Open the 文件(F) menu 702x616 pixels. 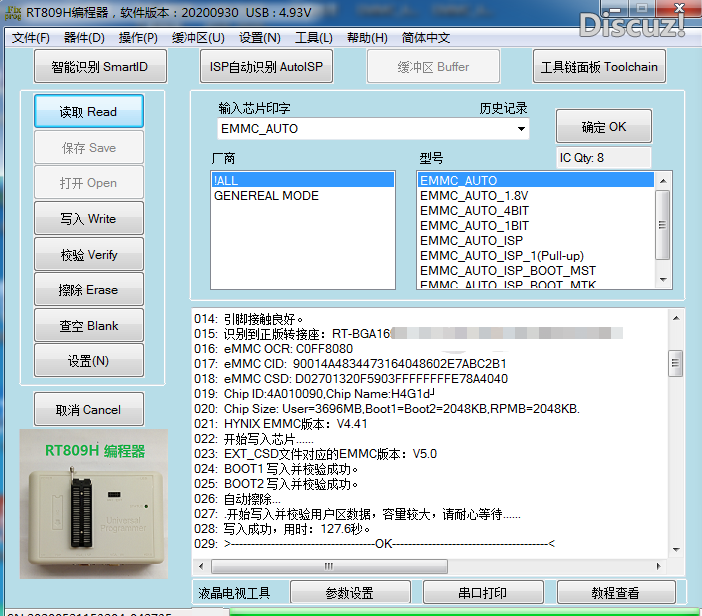point(31,38)
